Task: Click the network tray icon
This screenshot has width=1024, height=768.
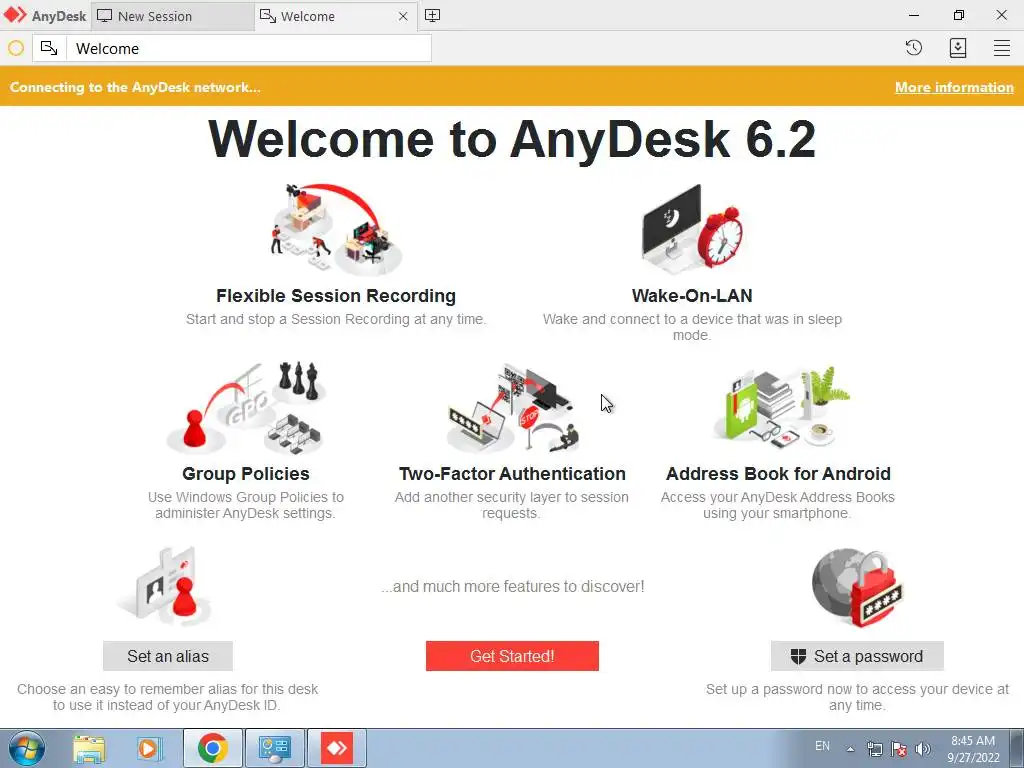Action: 874,749
